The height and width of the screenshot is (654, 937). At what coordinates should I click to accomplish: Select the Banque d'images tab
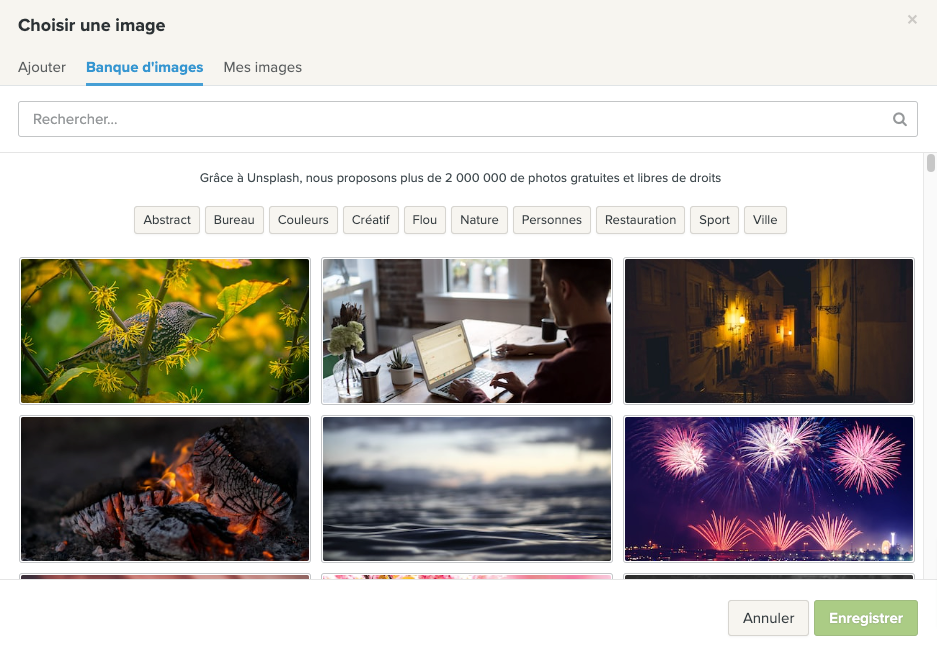pos(145,67)
